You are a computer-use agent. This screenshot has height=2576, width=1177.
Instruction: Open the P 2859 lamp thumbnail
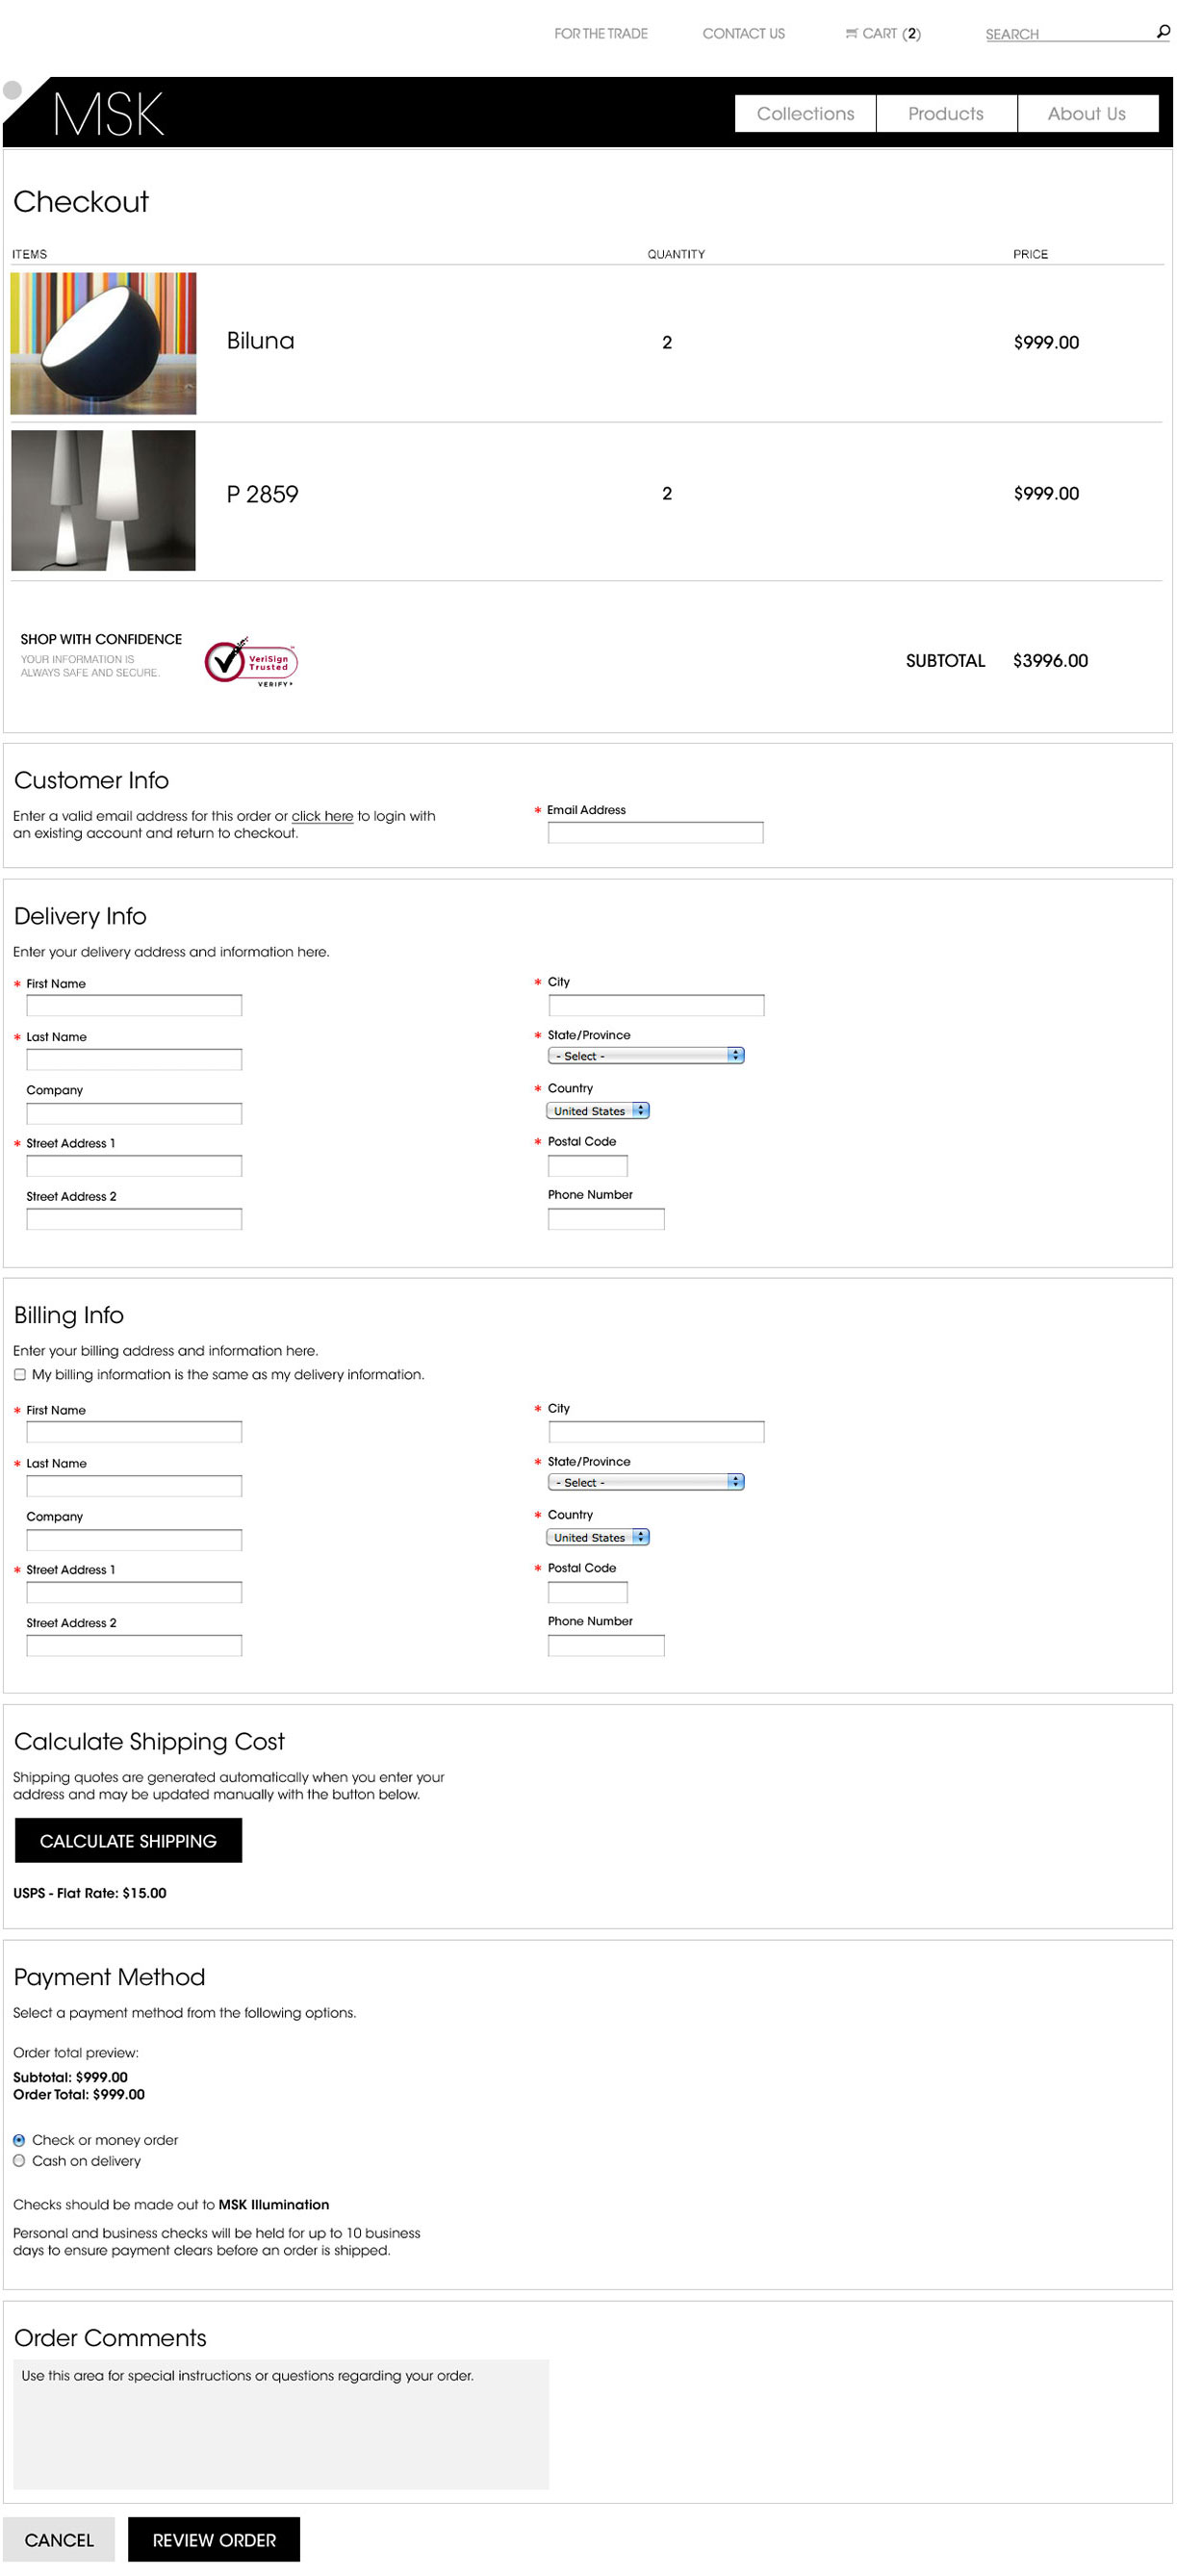click(x=103, y=500)
